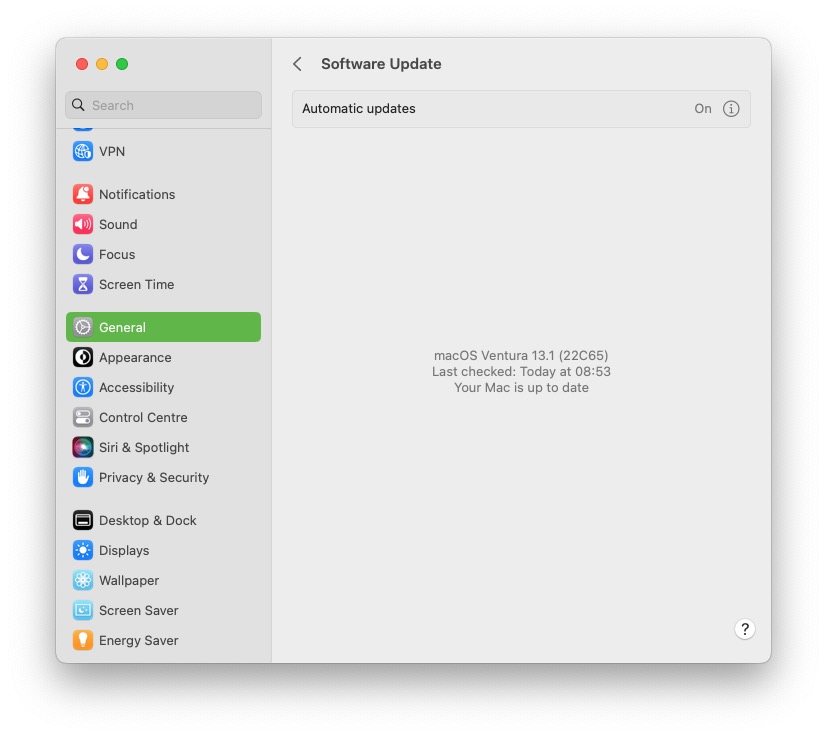Open Appearance settings label
This screenshot has height=737, width=827.
(135, 357)
